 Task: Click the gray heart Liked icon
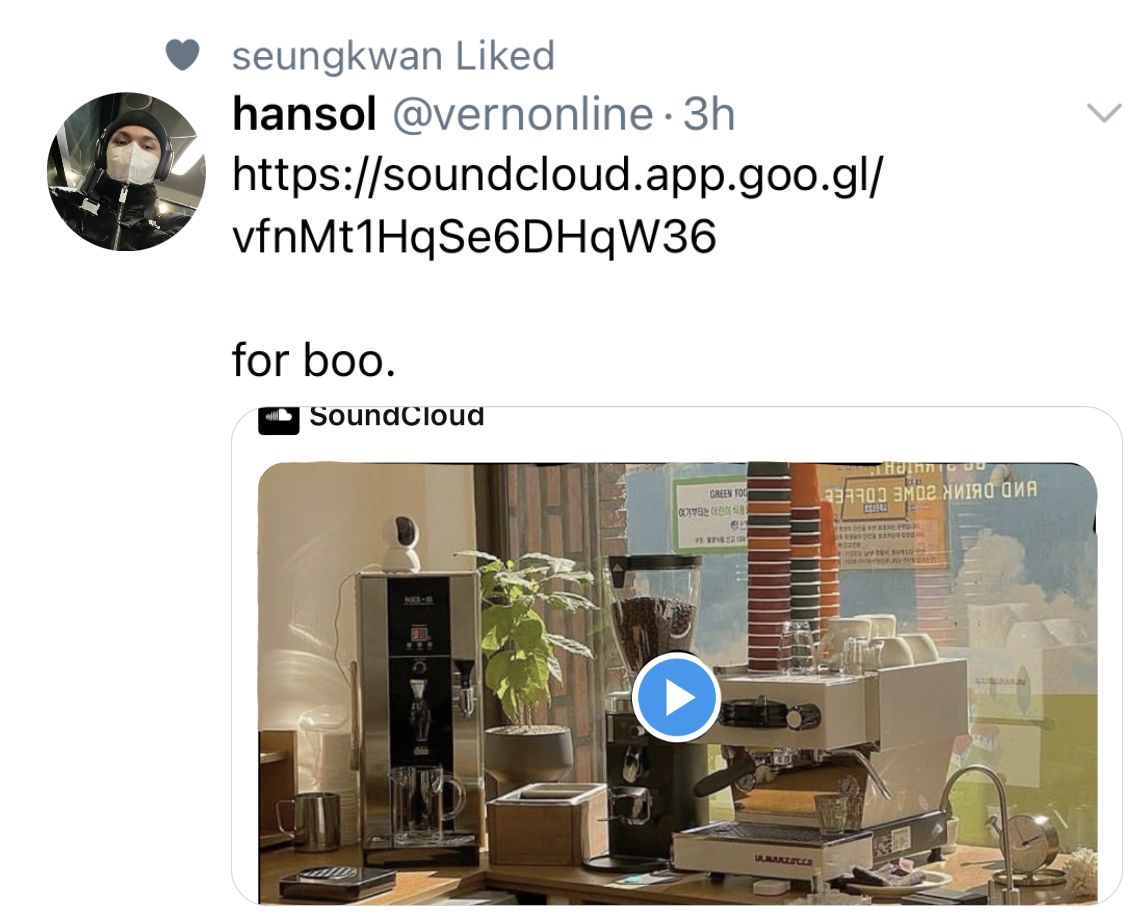click(182, 55)
